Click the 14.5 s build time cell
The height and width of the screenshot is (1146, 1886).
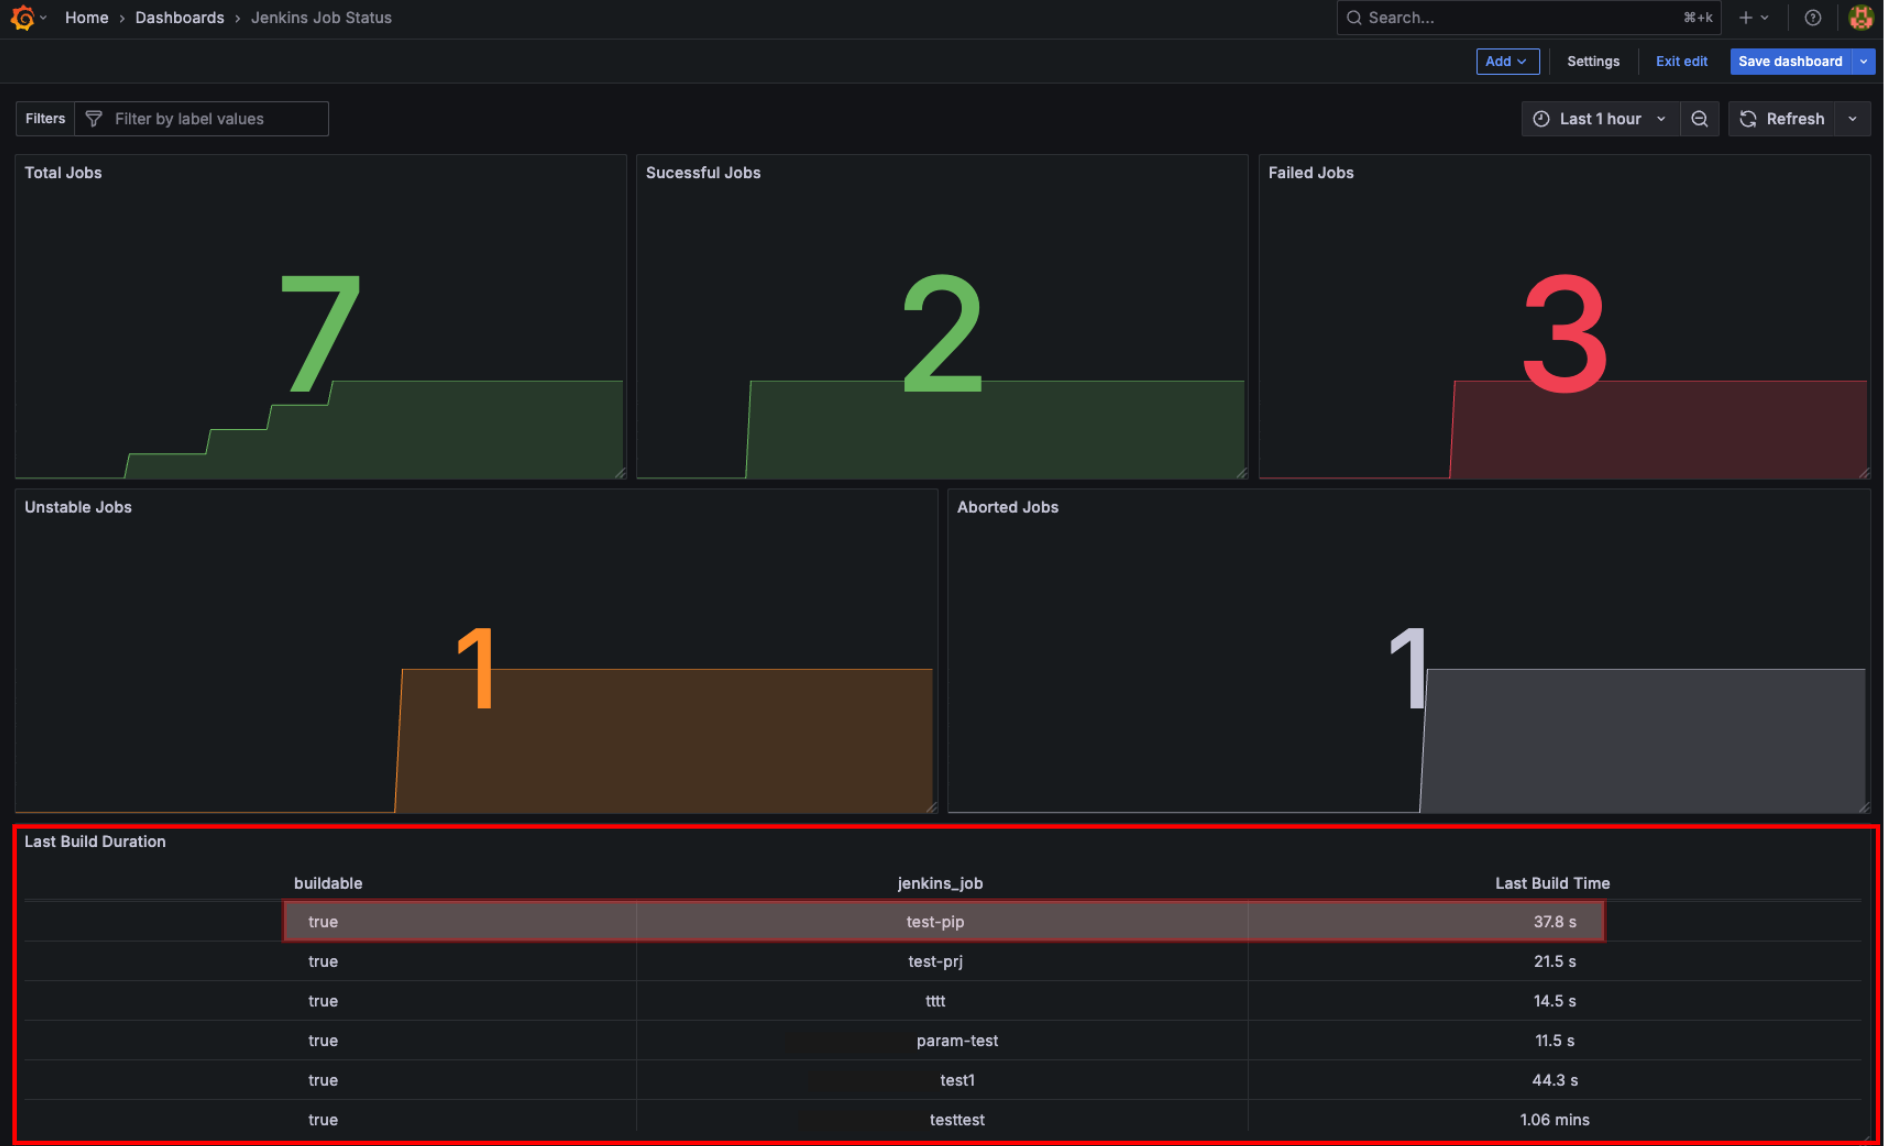(1554, 1000)
